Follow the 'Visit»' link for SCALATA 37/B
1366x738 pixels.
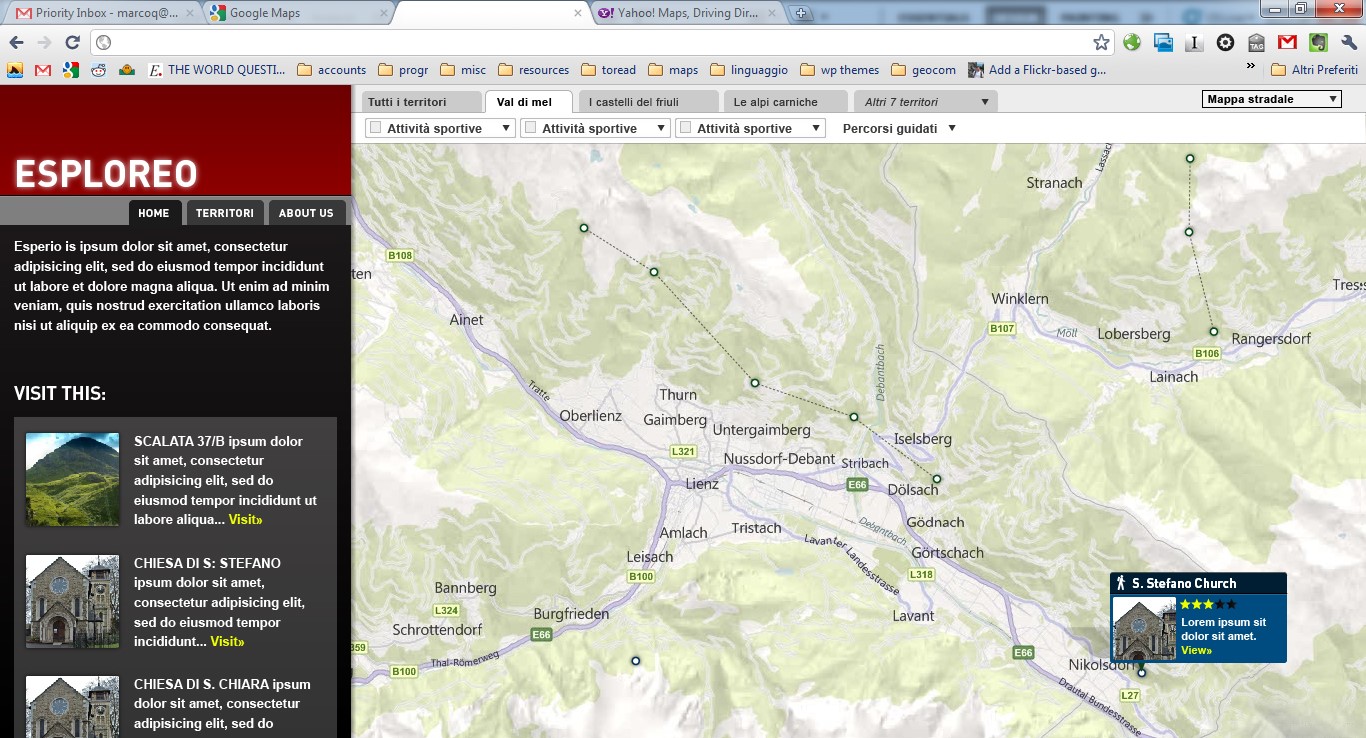[245, 520]
